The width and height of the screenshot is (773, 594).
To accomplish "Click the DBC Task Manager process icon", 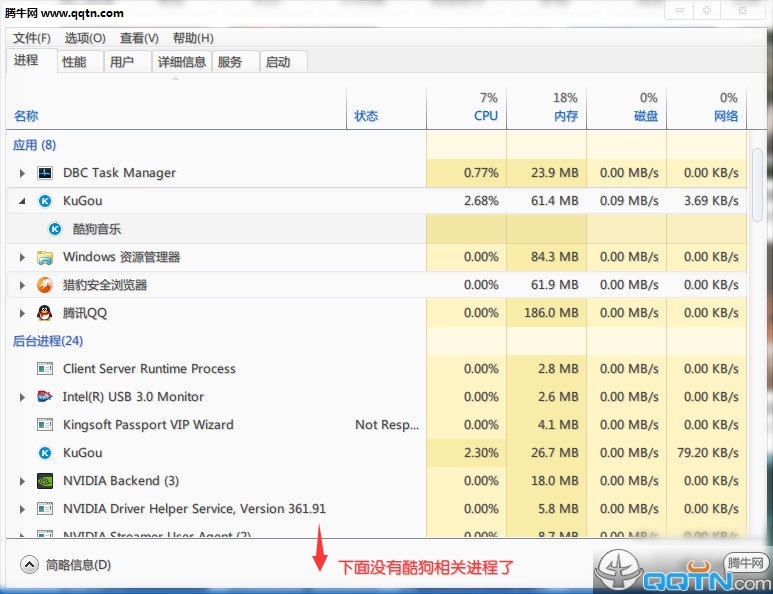I will coord(45,173).
